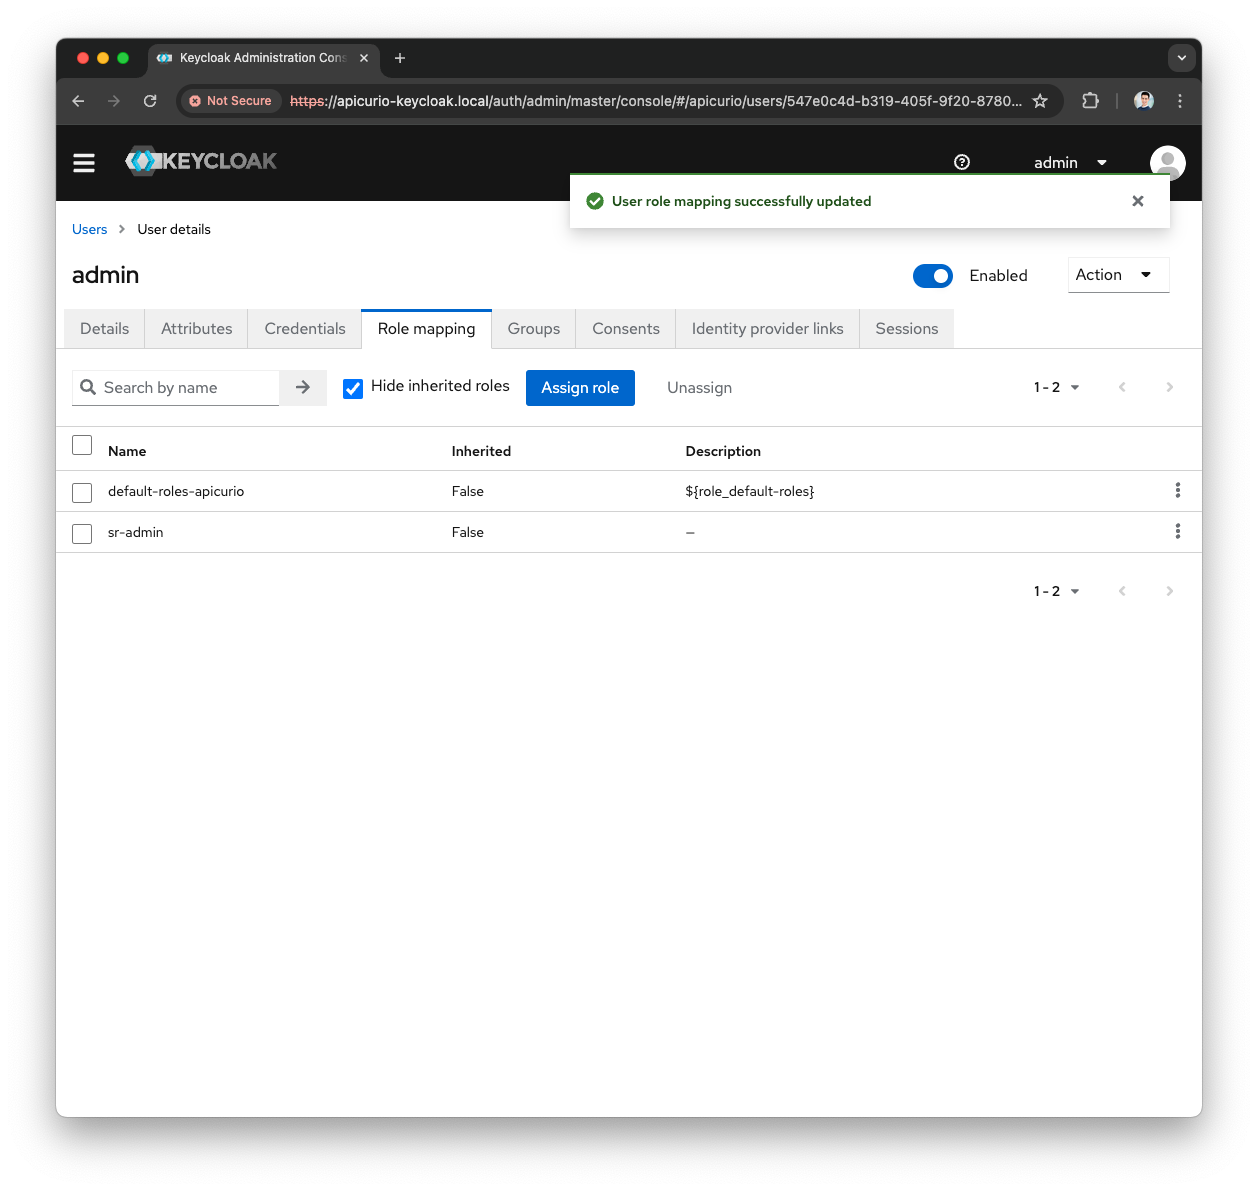
Task: Open the pagination 1-2 dropdown
Action: coord(1055,387)
